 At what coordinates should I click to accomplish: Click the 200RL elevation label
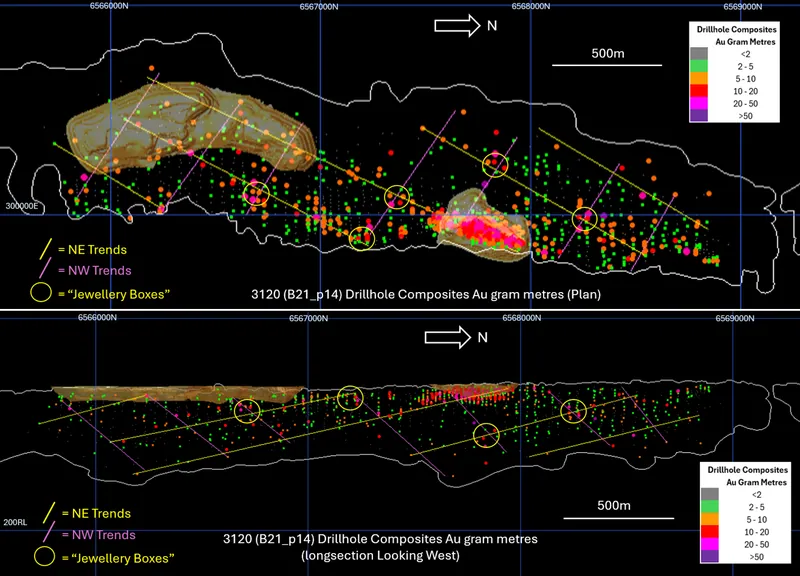tap(15, 522)
